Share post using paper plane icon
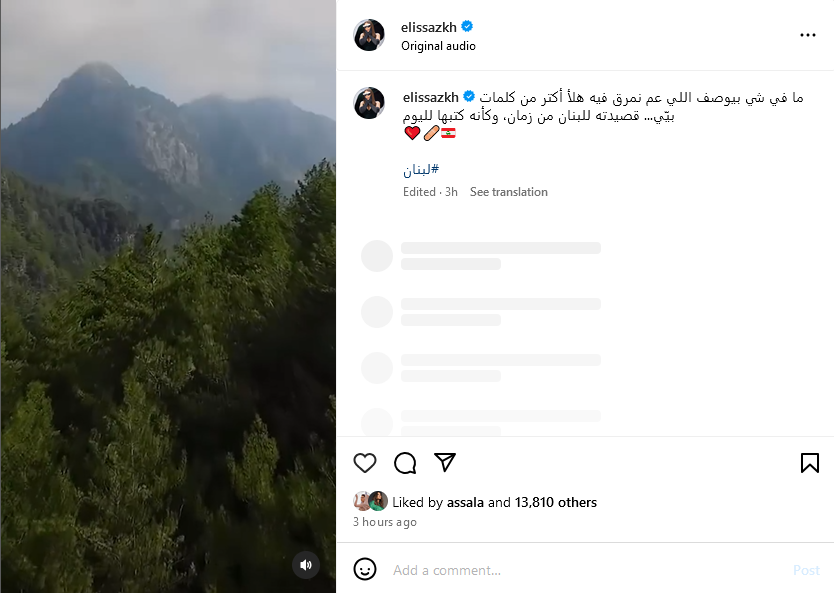834x593 pixels. (445, 462)
